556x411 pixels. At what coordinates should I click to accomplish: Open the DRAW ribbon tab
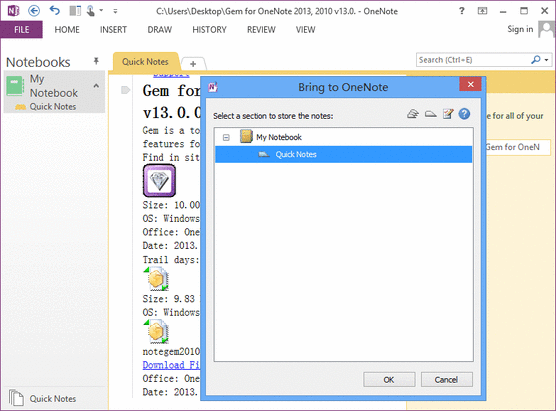[x=160, y=30]
